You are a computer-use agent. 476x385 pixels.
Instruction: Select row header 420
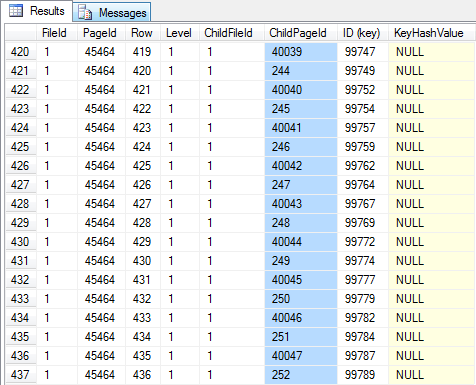click(21, 52)
